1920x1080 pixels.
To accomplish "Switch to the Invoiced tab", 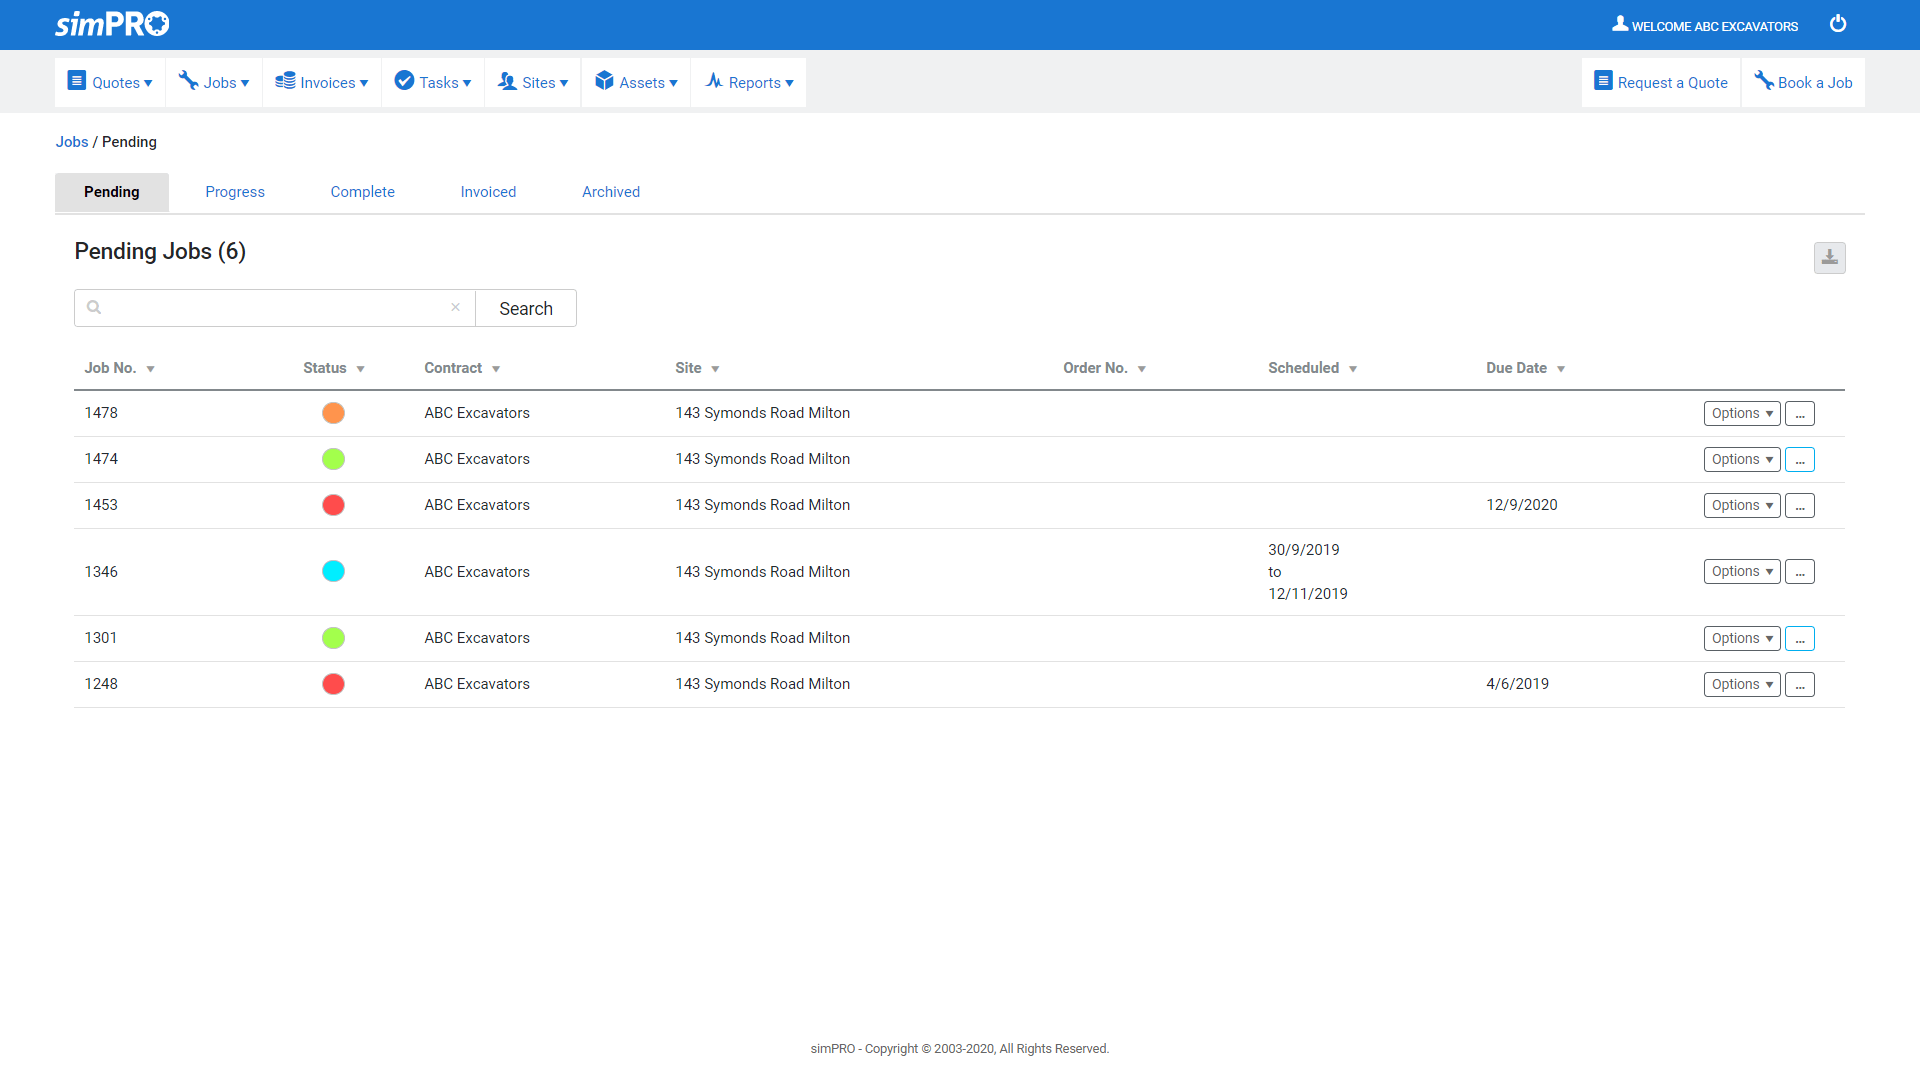I will 488,192.
